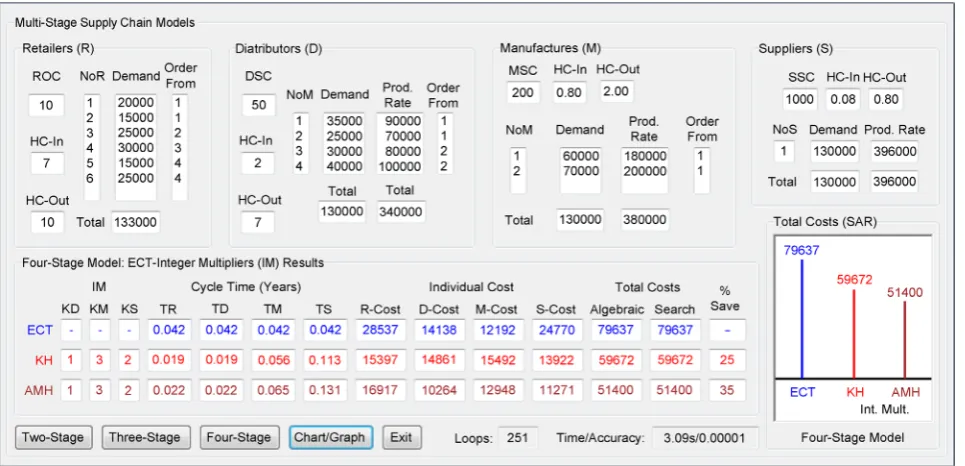
Task: Select the Loops value field
Action: (518, 438)
